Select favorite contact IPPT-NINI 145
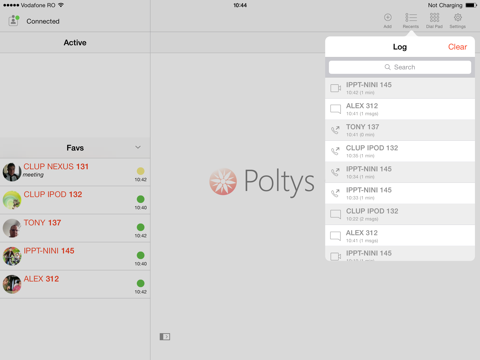The width and height of the screenshot is (480, 360). [75, 256]
